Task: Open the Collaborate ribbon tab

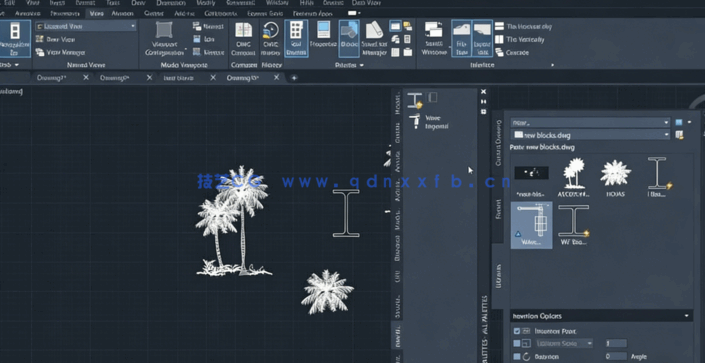Action: click(221, 13)
